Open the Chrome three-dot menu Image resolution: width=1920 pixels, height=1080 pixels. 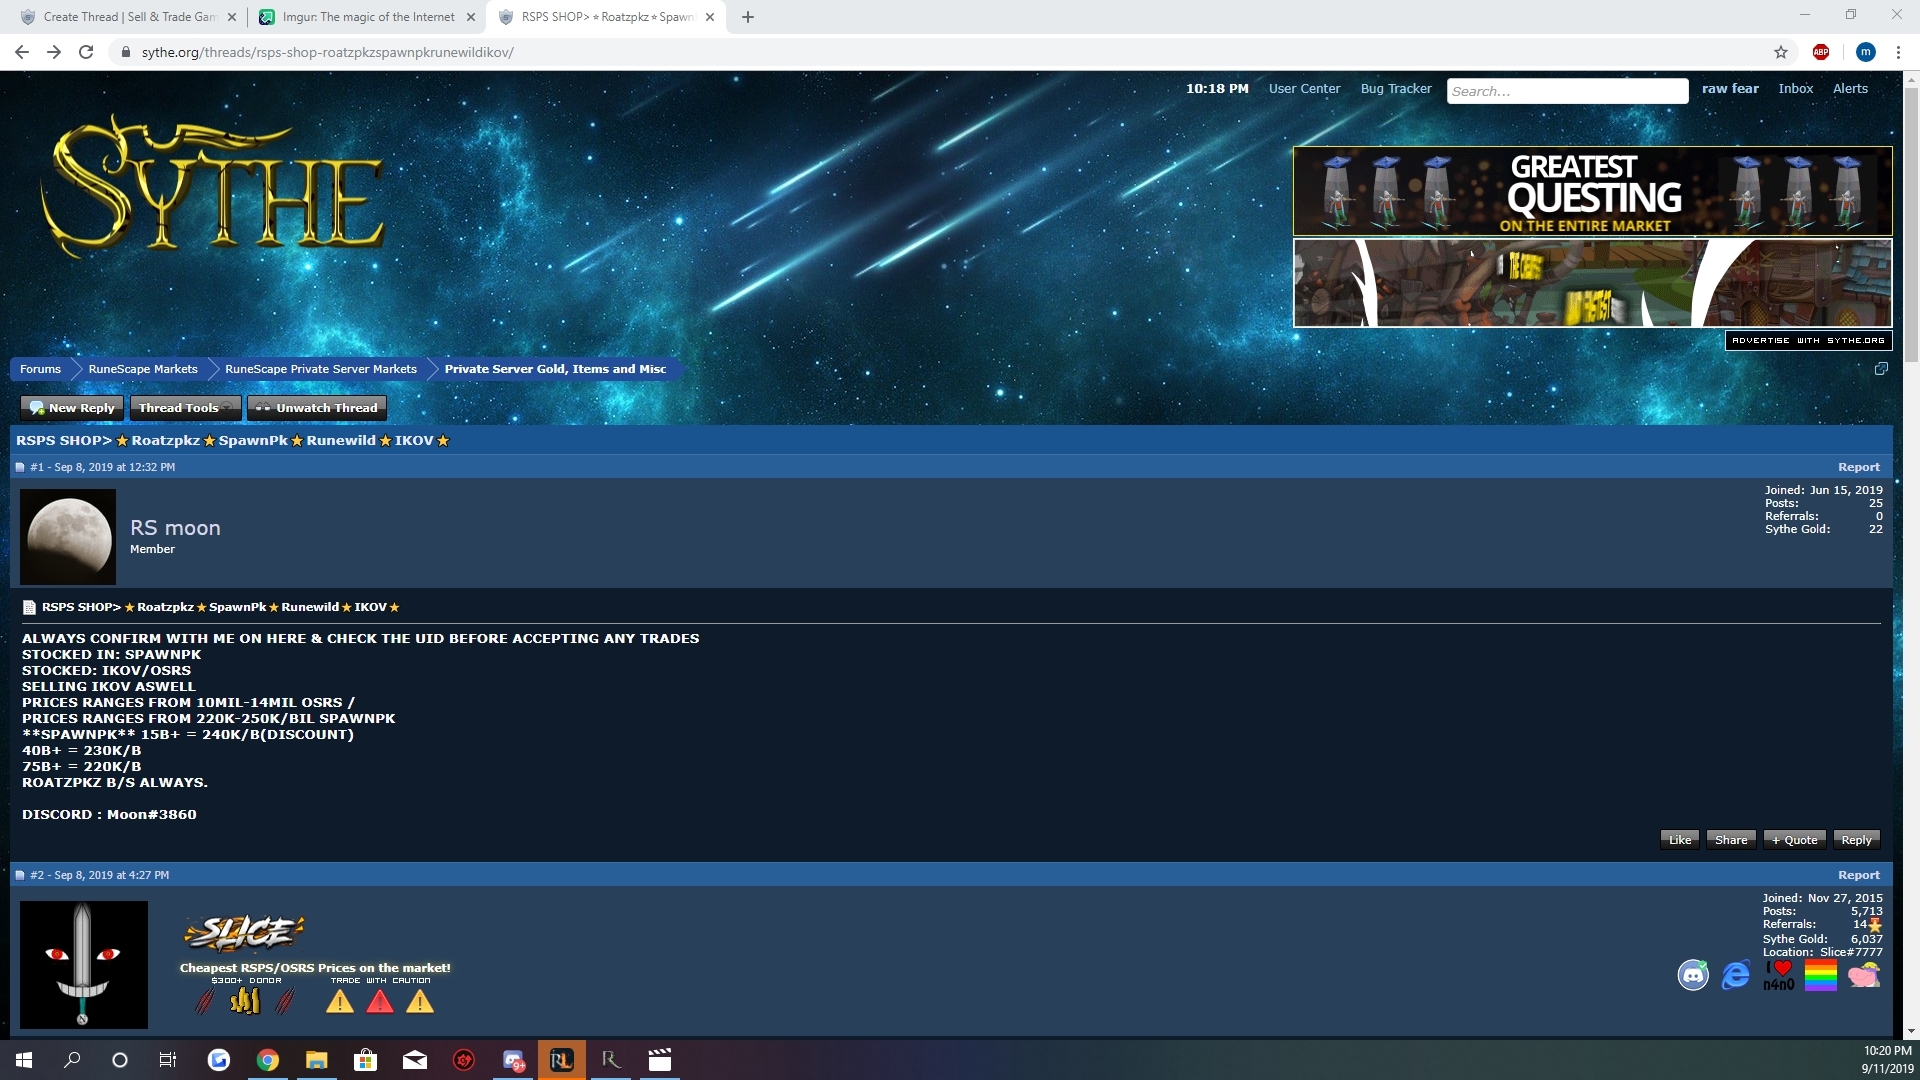pyautogui.click(x=1898, y=52)
